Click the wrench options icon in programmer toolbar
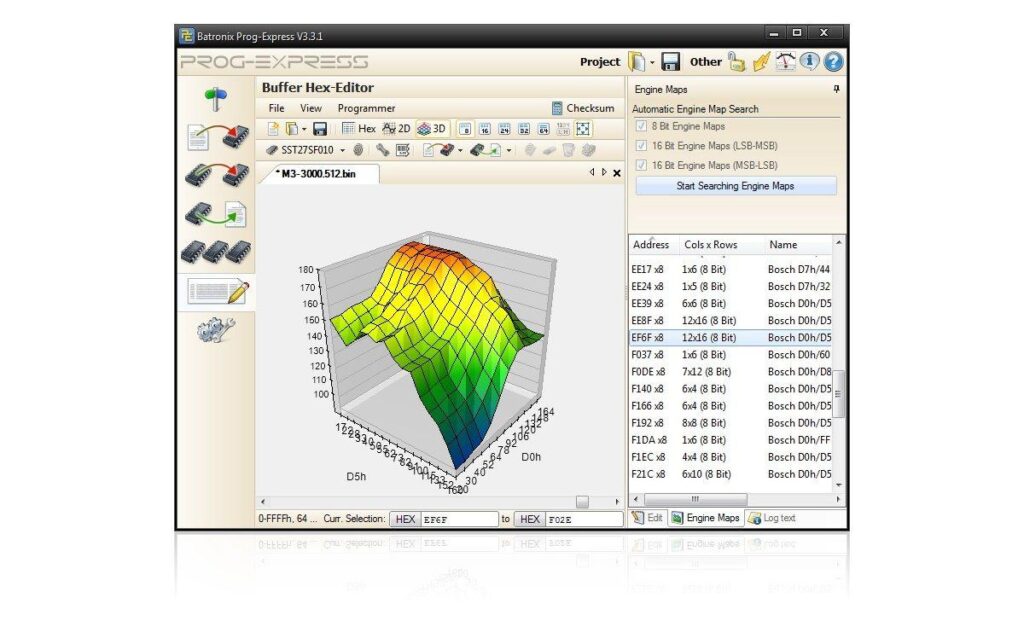This screenshot has width=1024, height=627. click(x=383, y=150)
